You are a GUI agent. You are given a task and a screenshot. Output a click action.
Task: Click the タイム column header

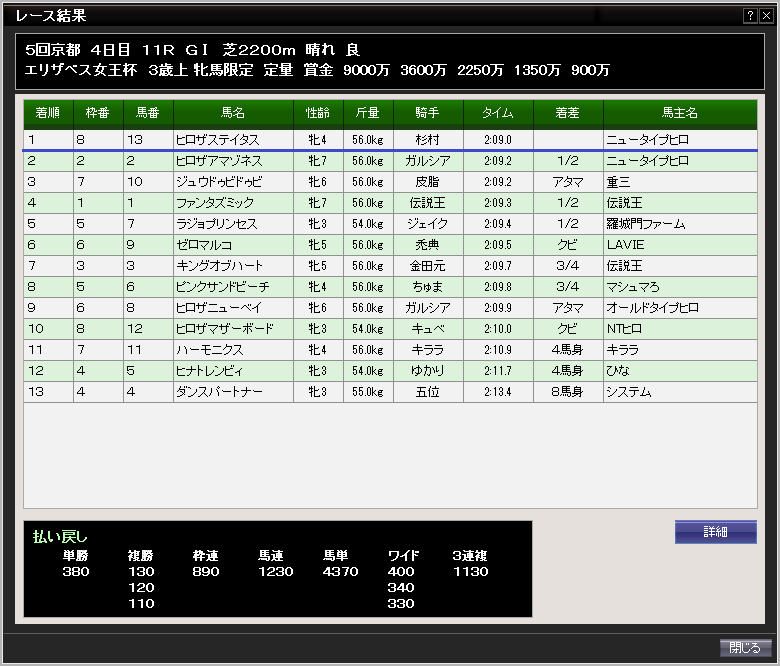(498, 113)
